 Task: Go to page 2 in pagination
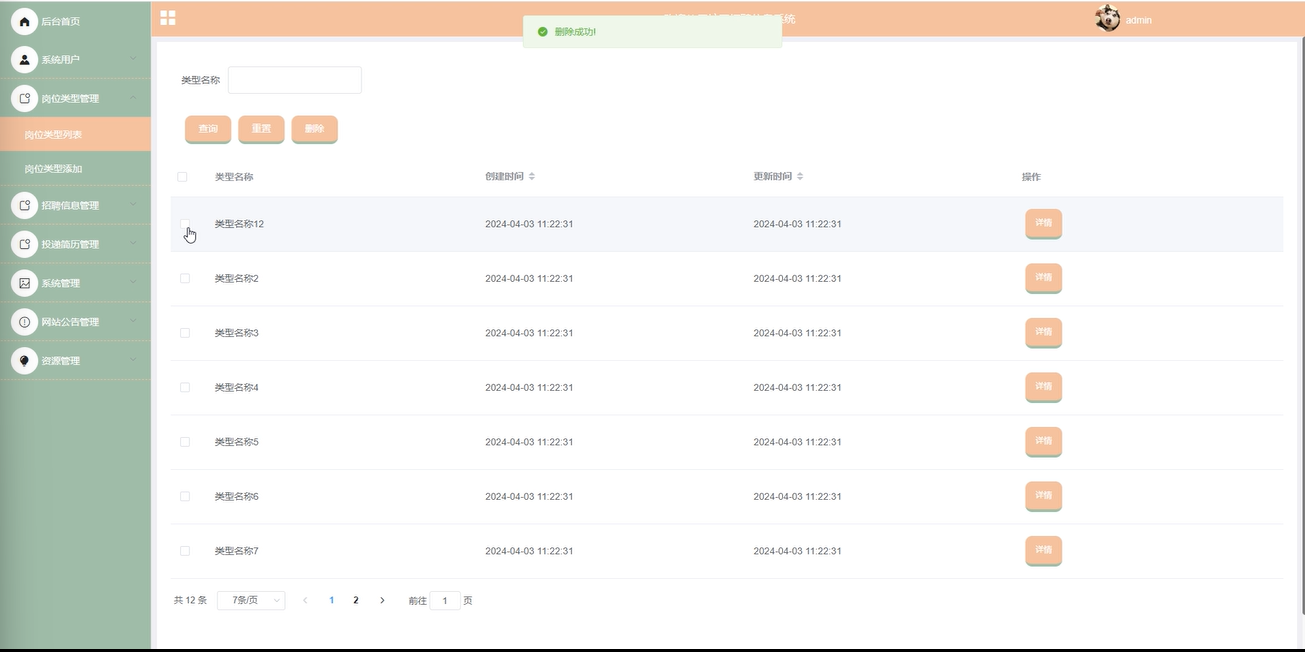(x=356, y=600)
